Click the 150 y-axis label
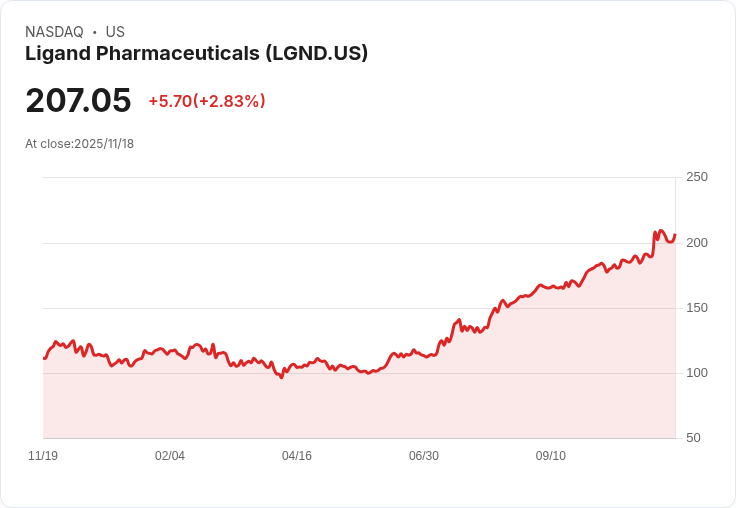 [x=697, y=308]
